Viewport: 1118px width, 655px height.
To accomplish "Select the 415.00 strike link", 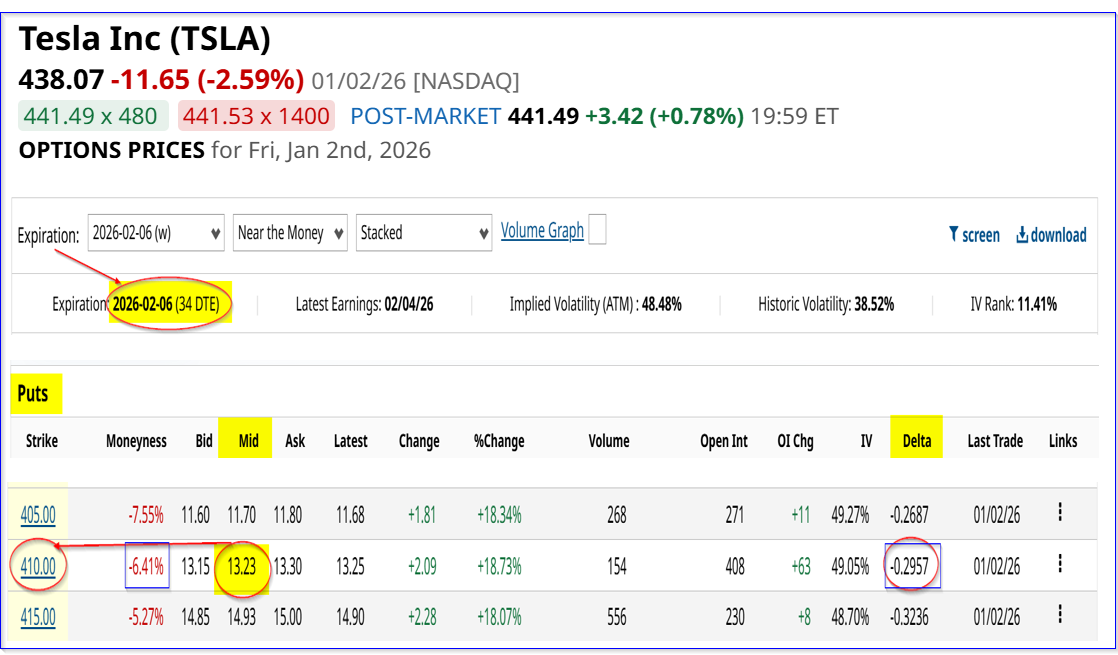I will (x=39, y=617).
